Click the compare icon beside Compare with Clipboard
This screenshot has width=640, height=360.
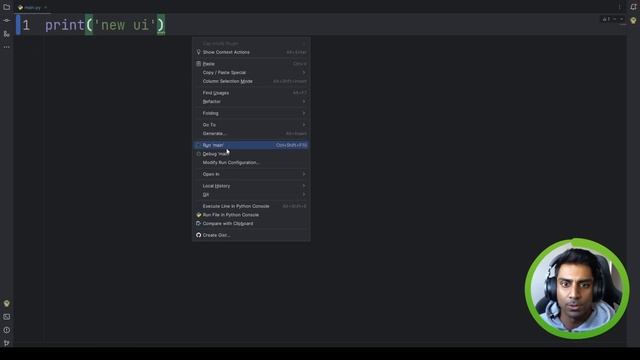(x=198, y=224)
